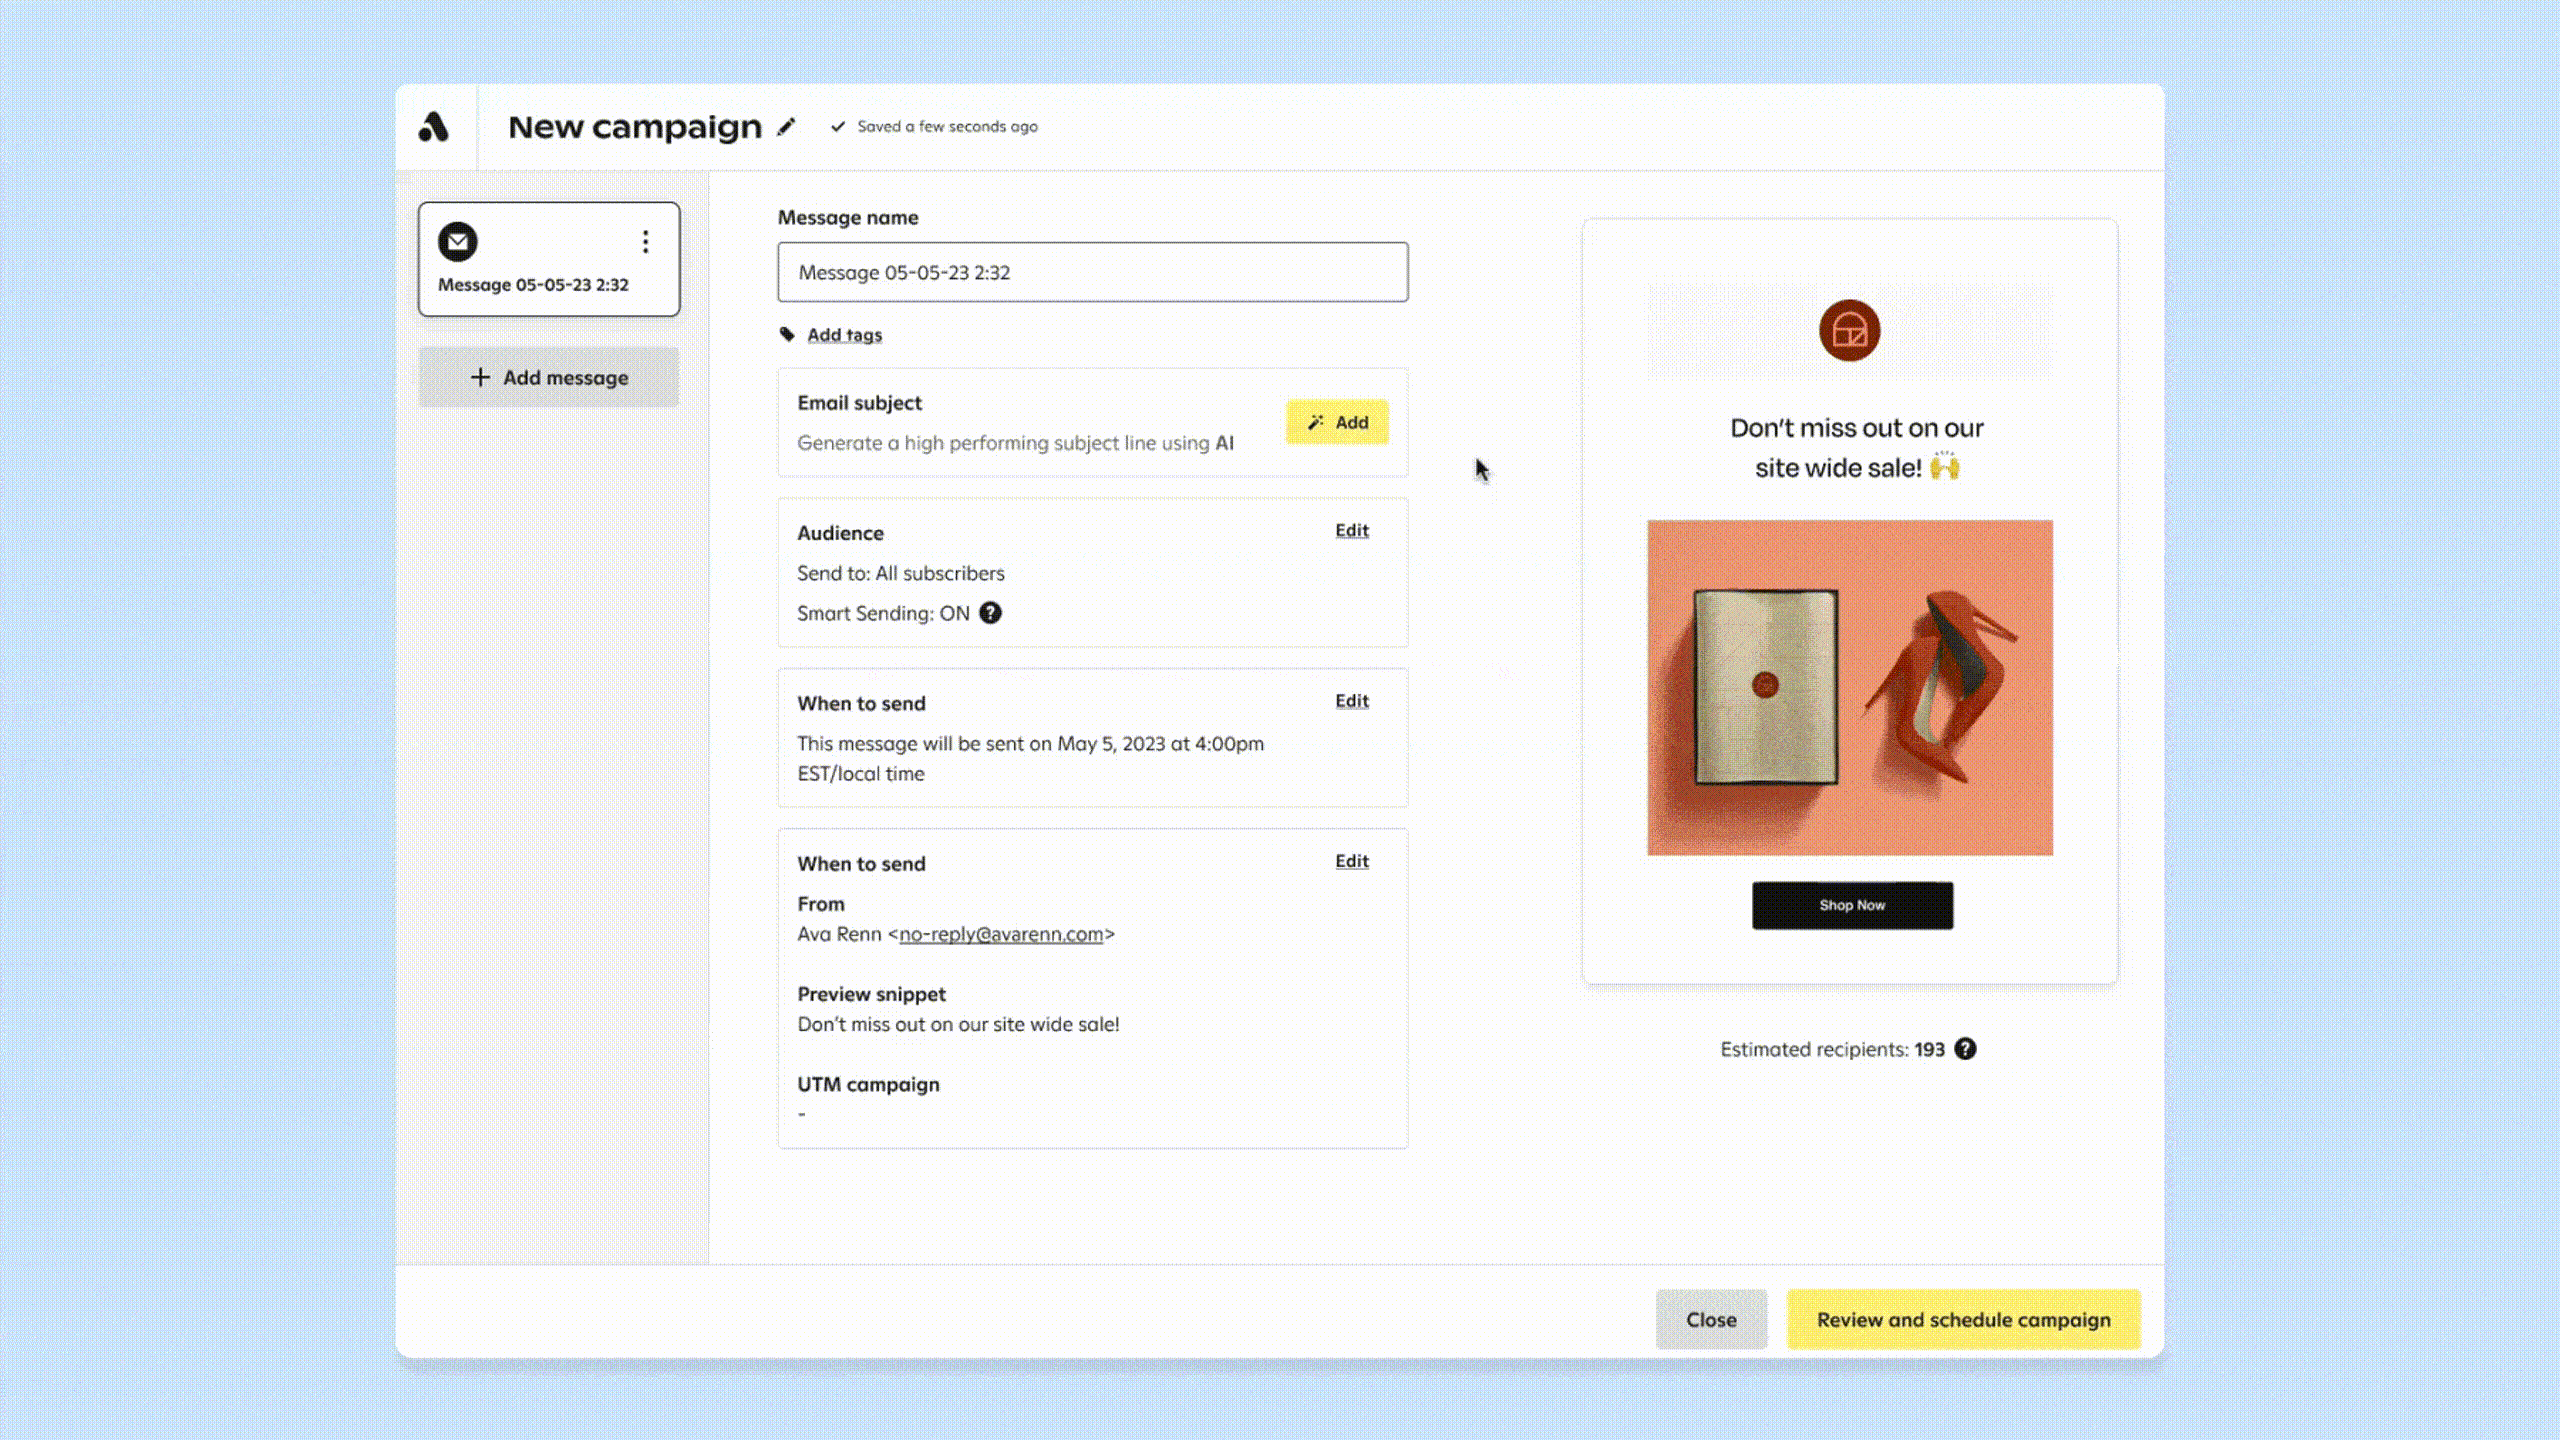Click the tag icon next to Add tags
Screen dimensions: 2560x1440
coord(787,334)
